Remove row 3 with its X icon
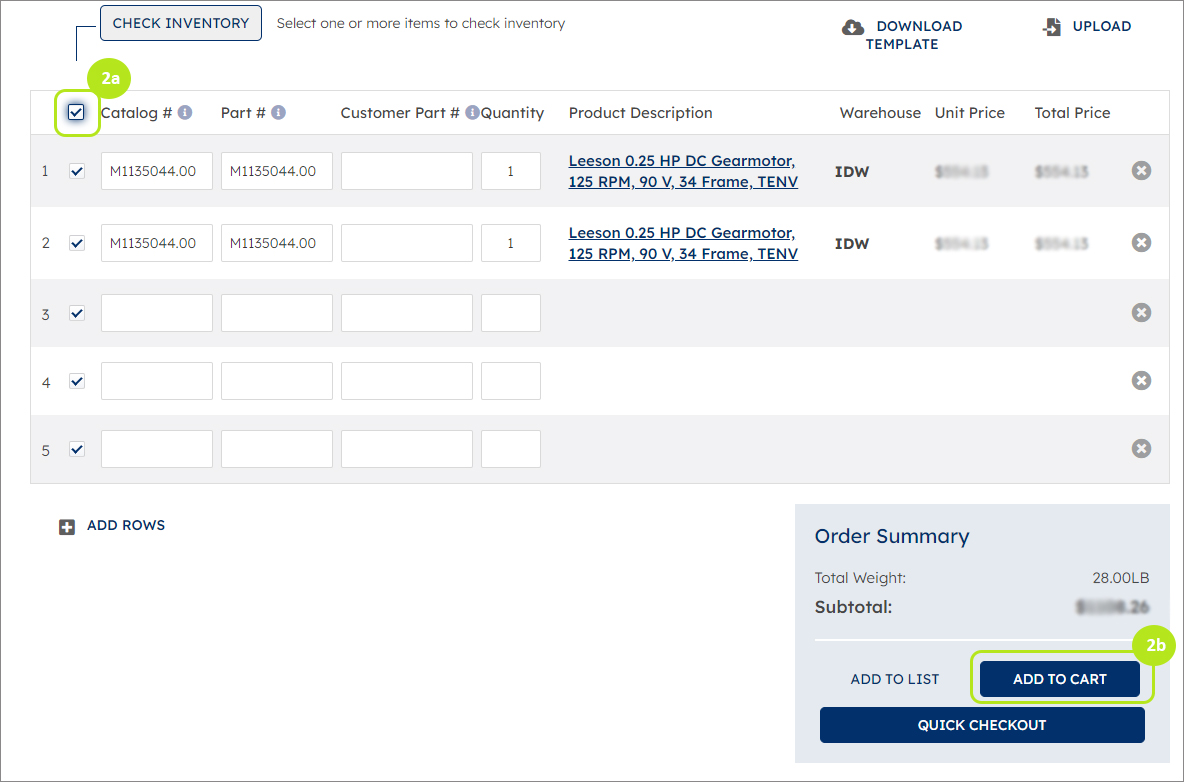1184x782 pixels. [x=1141, y=312]
